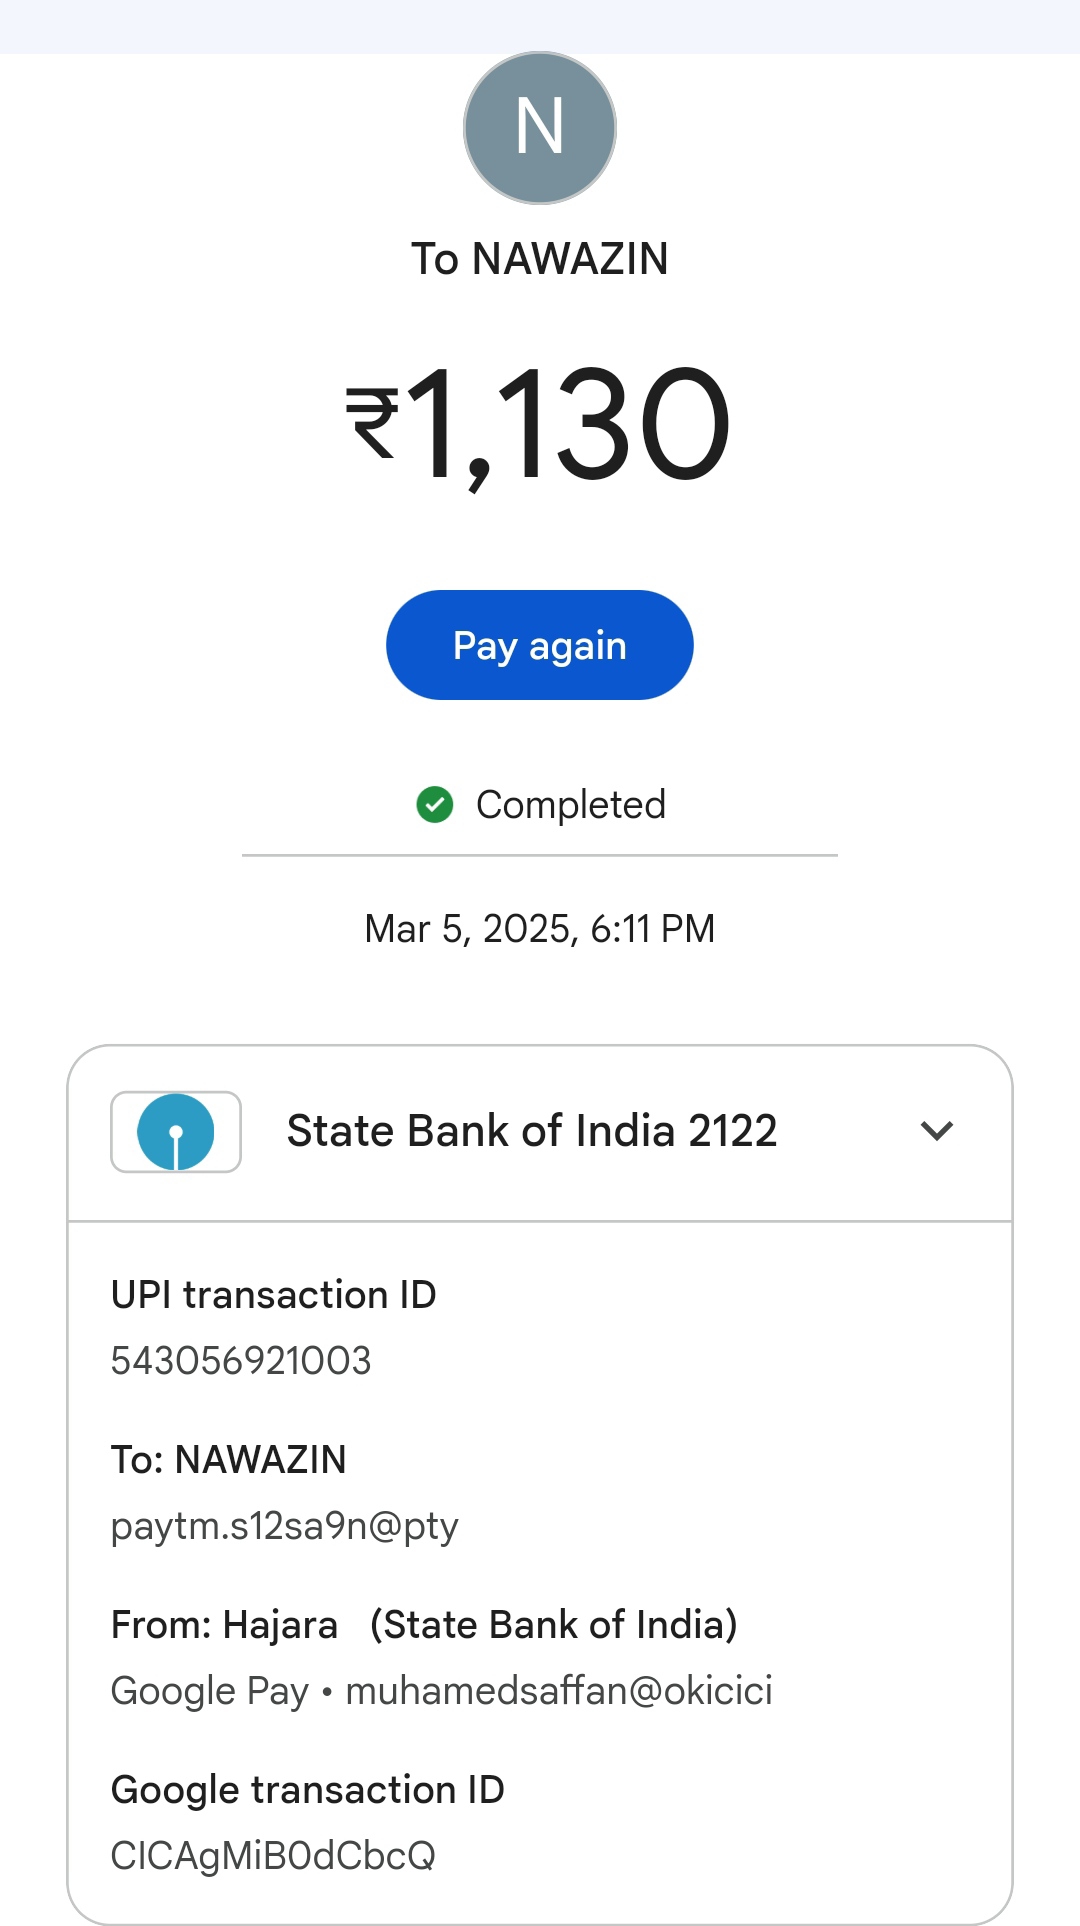This screenshot has width=1080, height=1926.
Task: Click the Completed status text
Action: [x=570, y=804]
